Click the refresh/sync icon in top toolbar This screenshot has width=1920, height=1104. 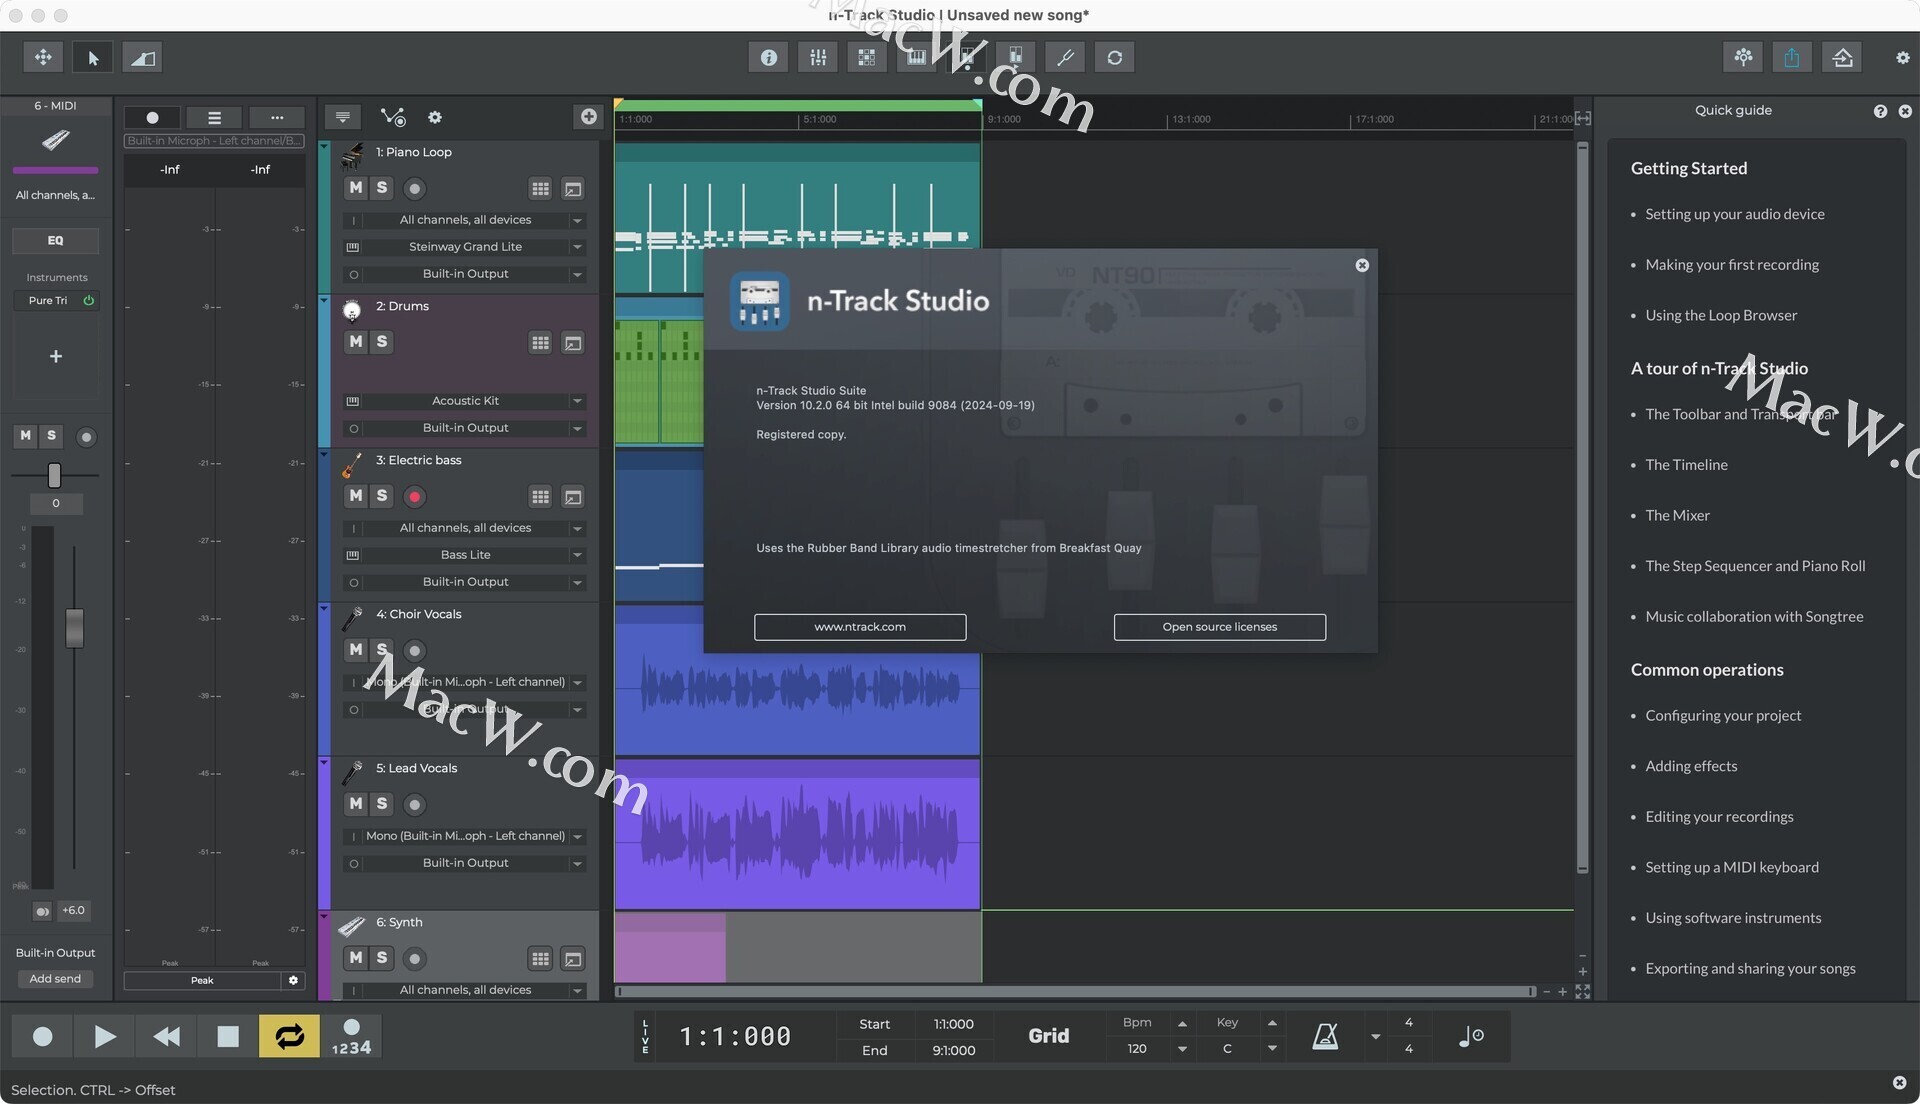click(x=1114, y=57)
